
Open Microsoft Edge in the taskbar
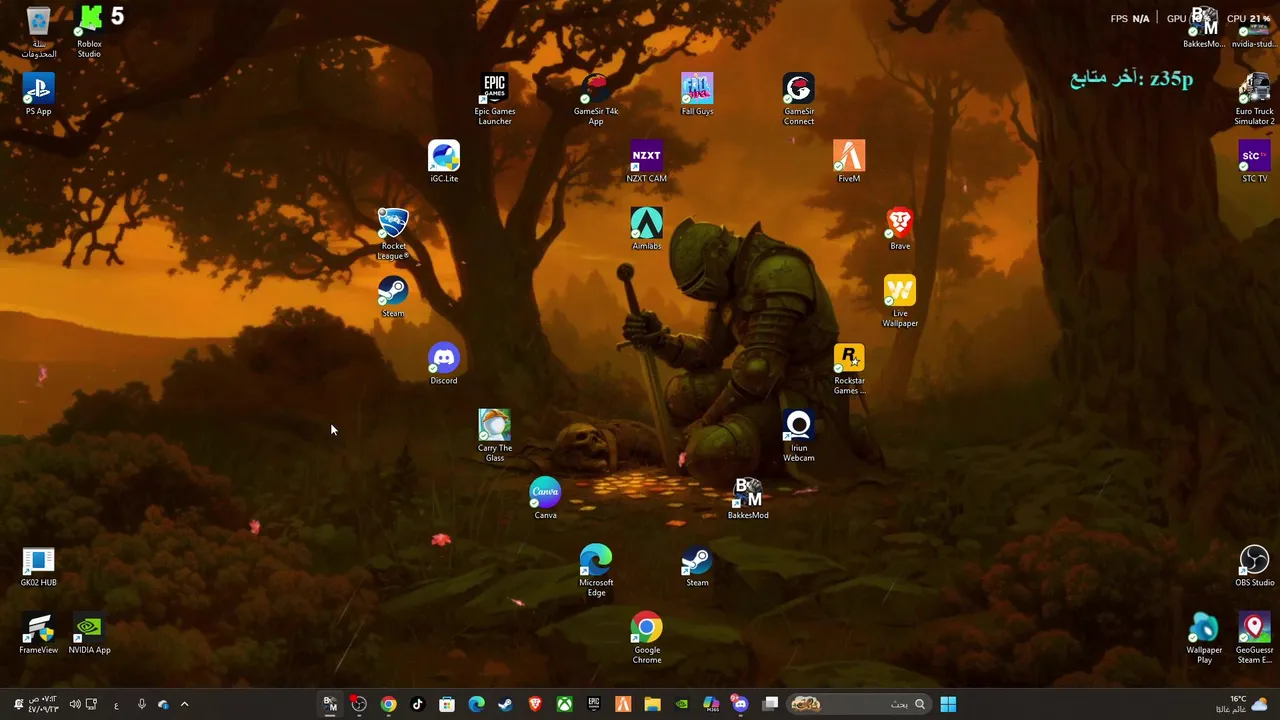pos(476,704)
